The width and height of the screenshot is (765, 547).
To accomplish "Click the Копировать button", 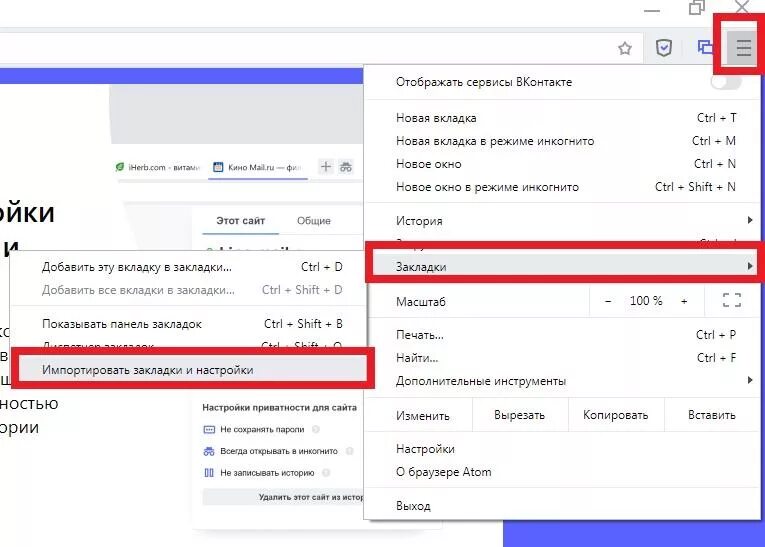I will click(616, 415).
